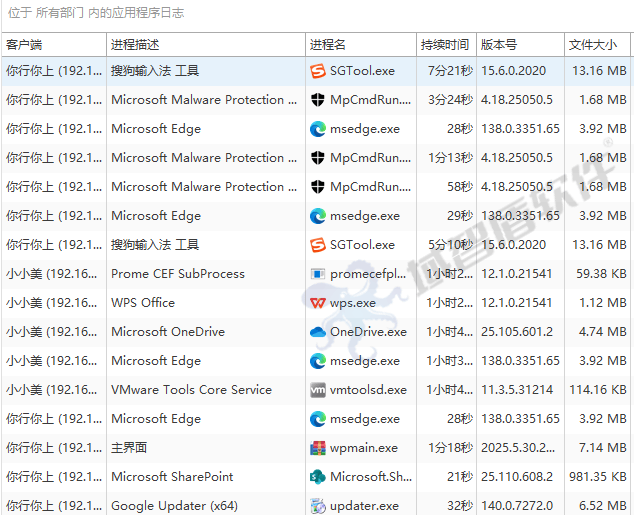Click the Sogou icon in the 5分10秒 SGTool.exe row
634x515 pixels.
tap(318, 245)
